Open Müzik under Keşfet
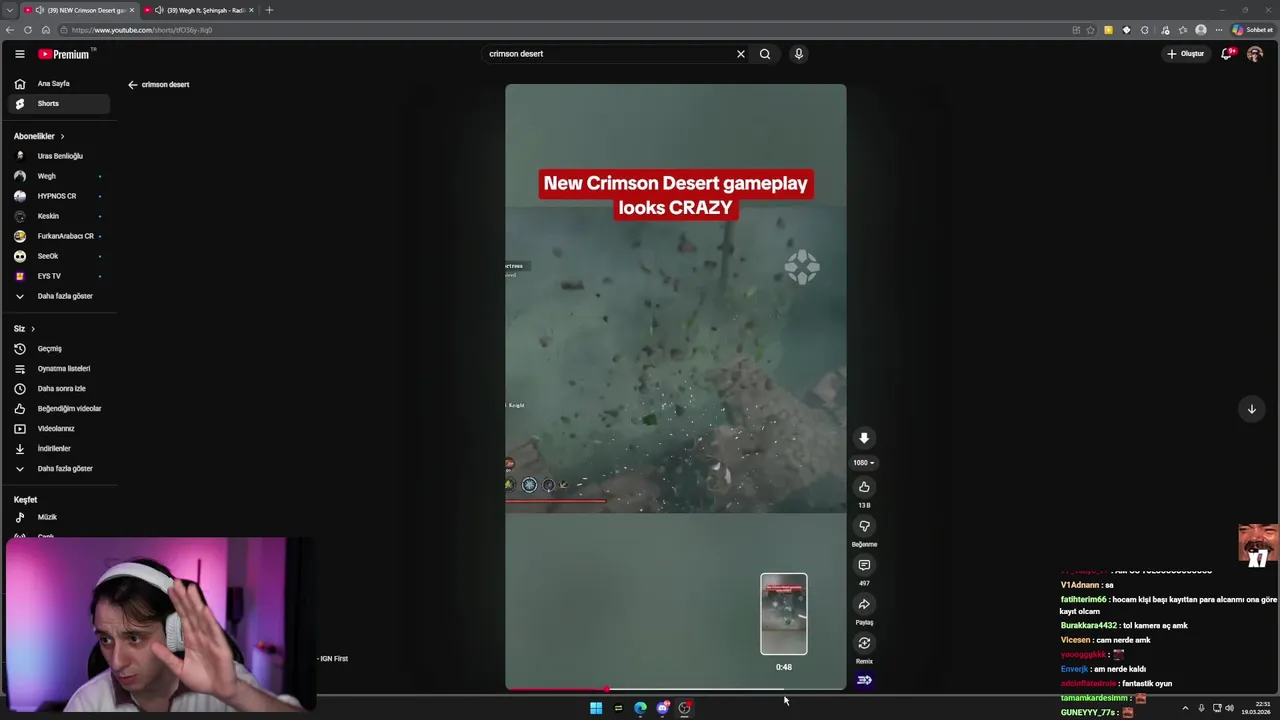The width and height of the screenshot is (1280, 720). [x=58, y=517]
